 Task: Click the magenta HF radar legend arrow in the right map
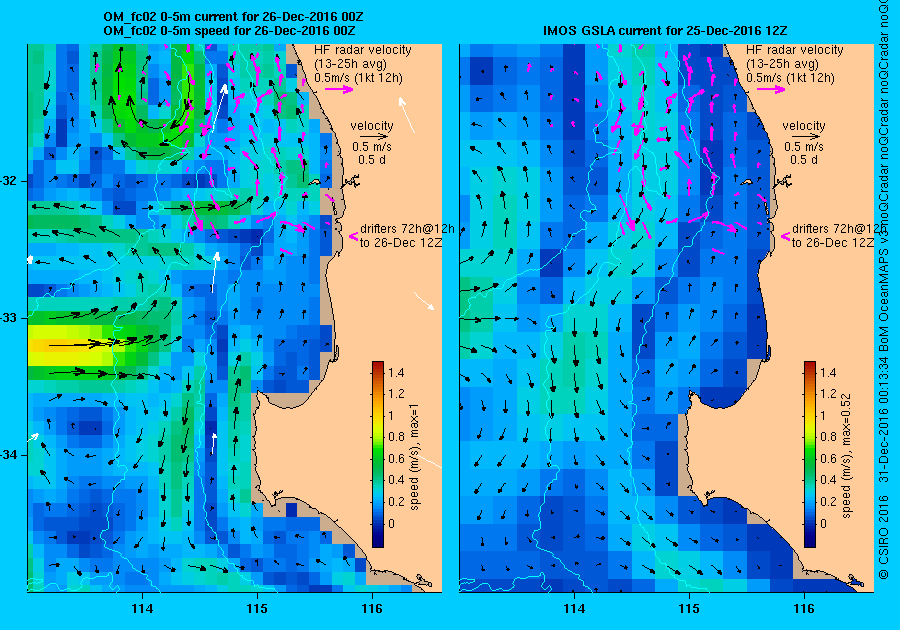coord(771,89)
